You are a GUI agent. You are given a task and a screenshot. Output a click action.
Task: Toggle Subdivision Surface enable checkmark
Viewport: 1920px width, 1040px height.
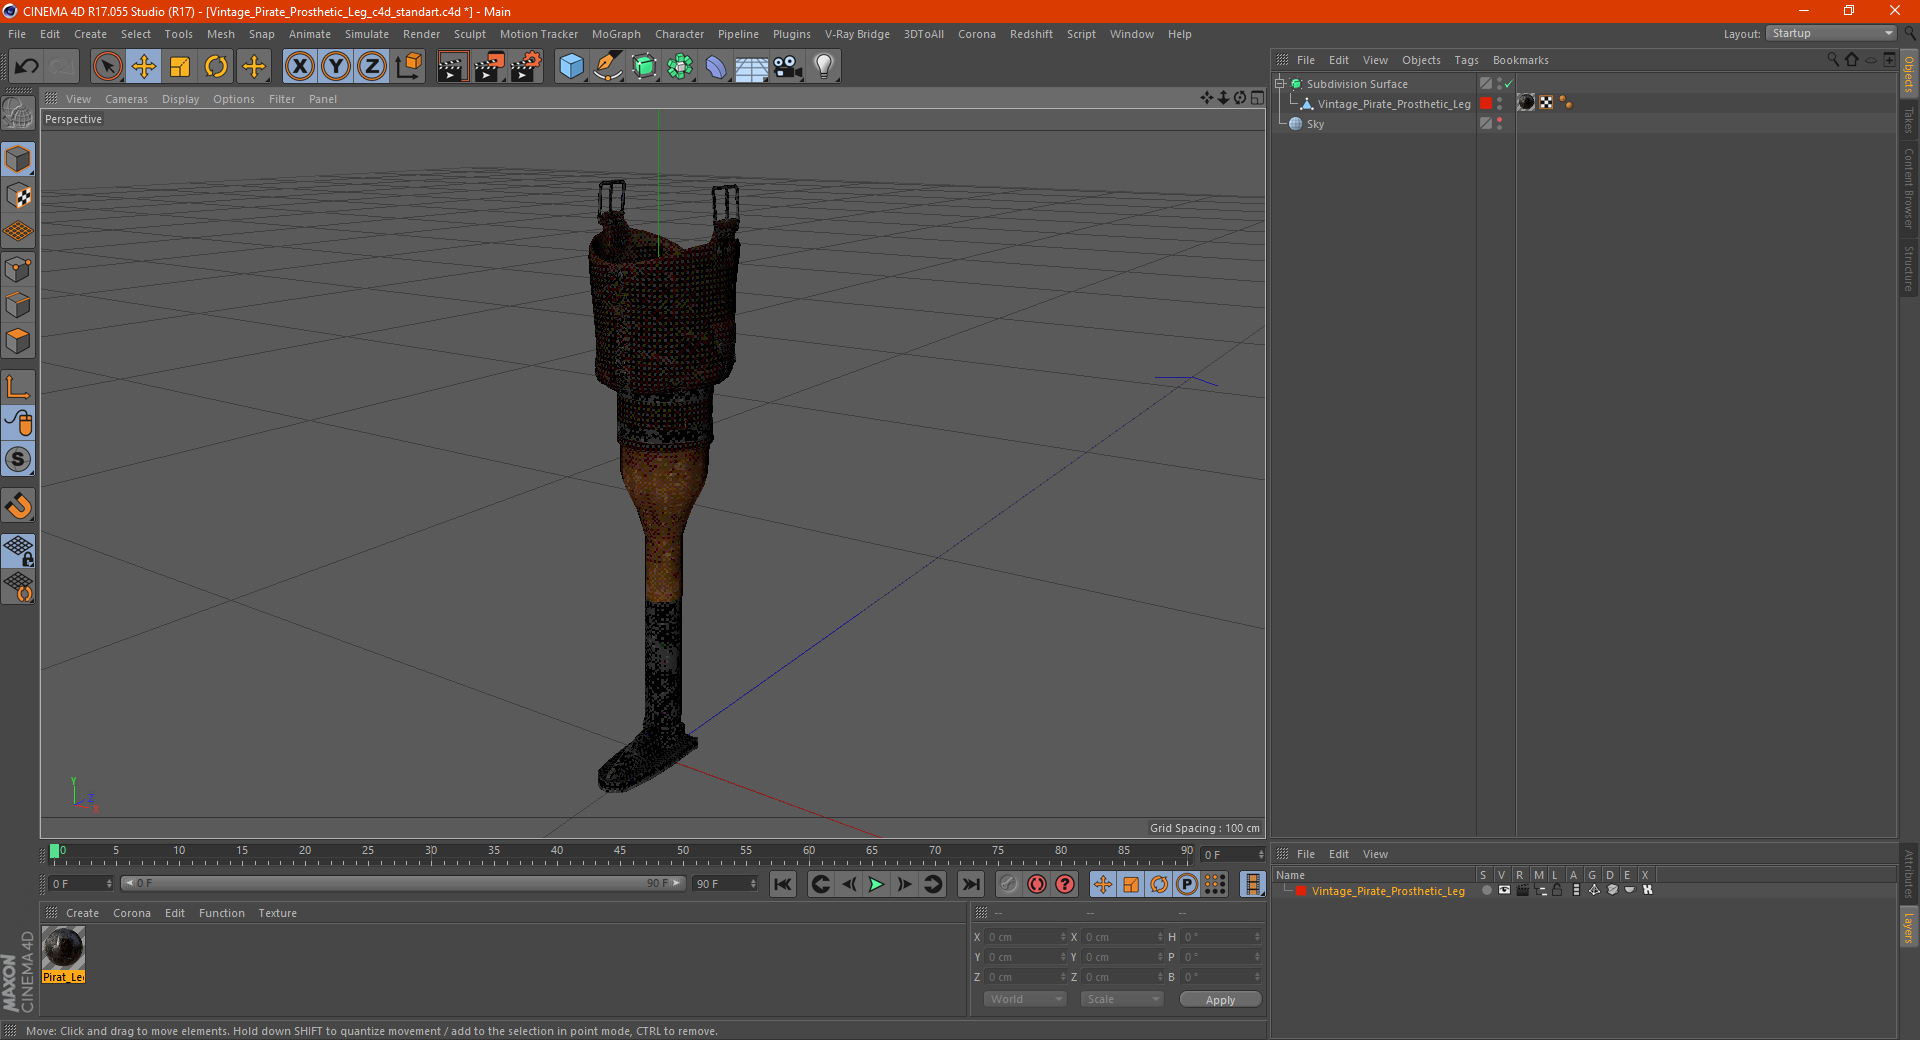point(1509,84)
